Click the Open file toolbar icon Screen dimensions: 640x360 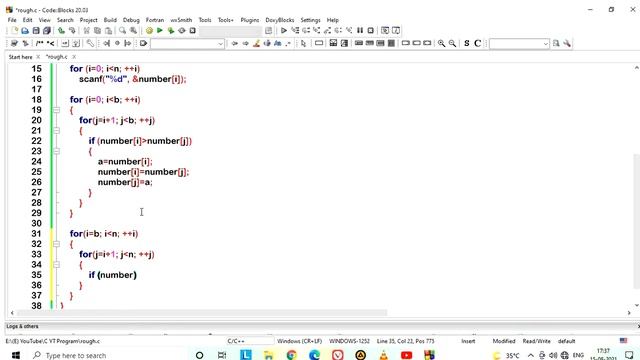click(25, 31)
